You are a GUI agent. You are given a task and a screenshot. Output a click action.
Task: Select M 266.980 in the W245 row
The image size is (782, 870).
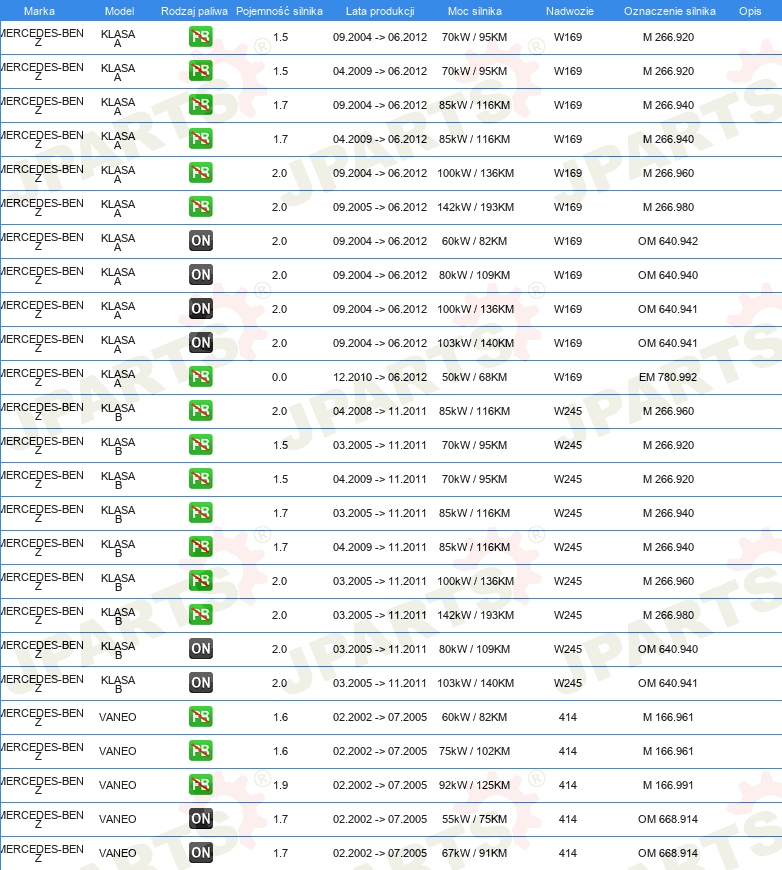[668, 615]
